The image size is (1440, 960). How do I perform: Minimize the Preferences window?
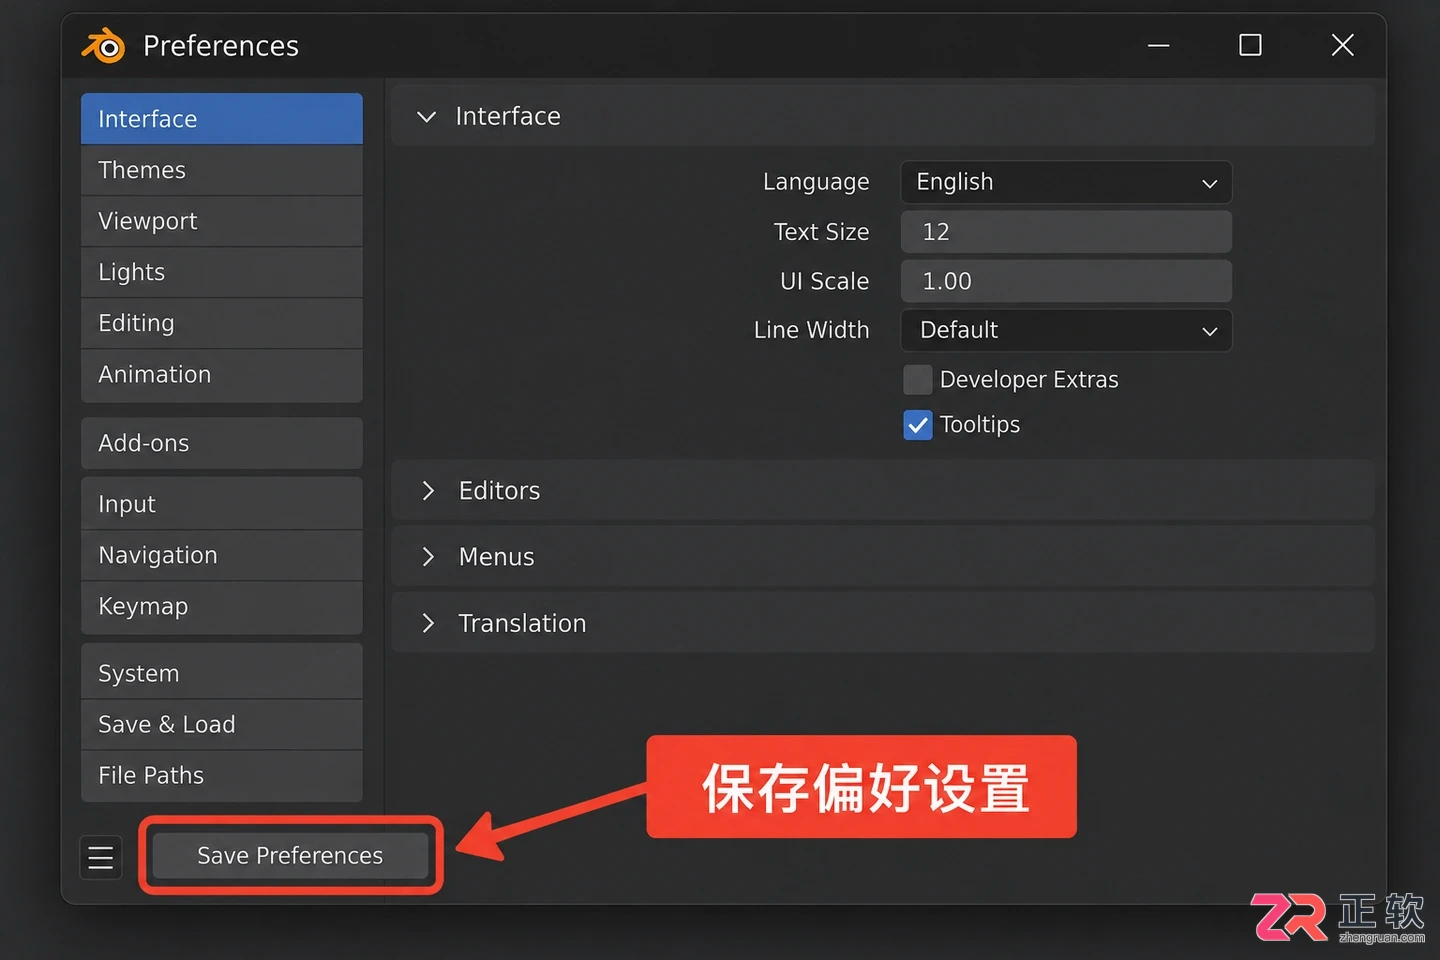[1158, 46]
